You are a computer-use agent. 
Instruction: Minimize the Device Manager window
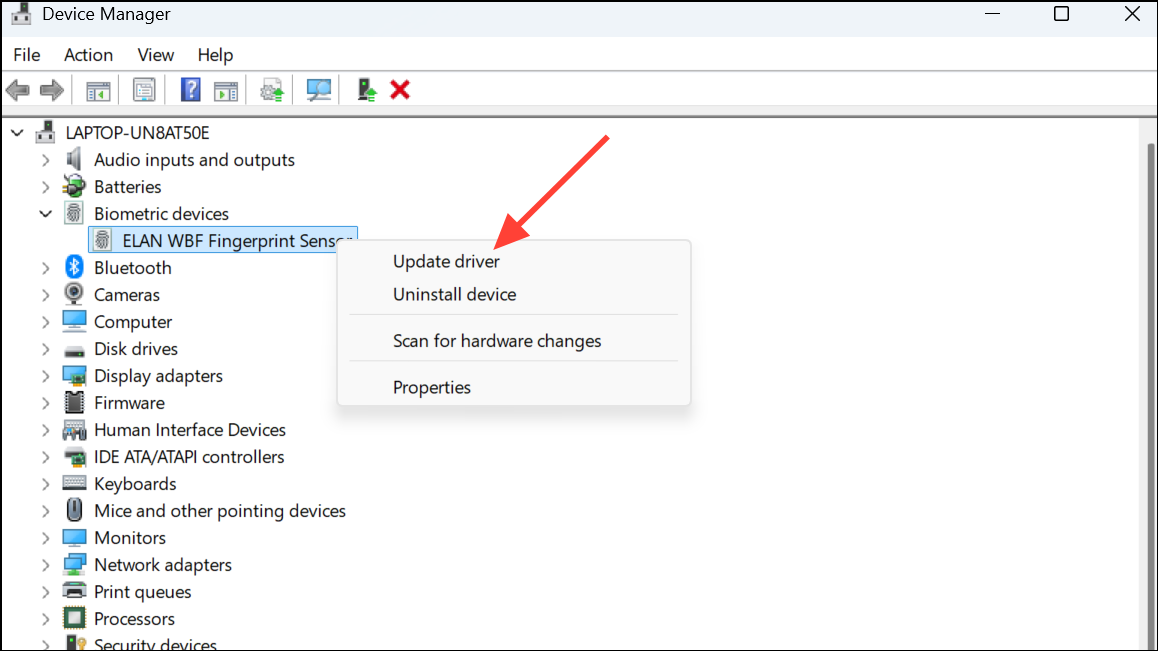coord(993,14)
